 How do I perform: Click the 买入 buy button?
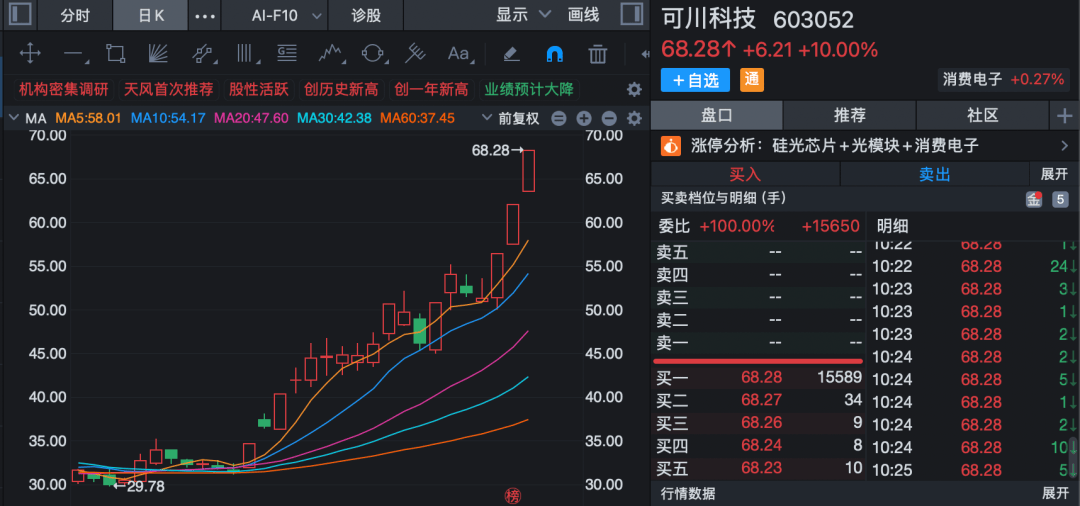point(744,174)
